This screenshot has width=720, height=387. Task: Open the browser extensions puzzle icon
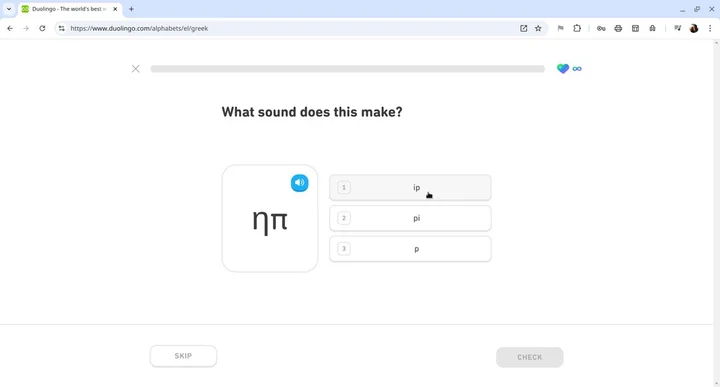(577, 28)
